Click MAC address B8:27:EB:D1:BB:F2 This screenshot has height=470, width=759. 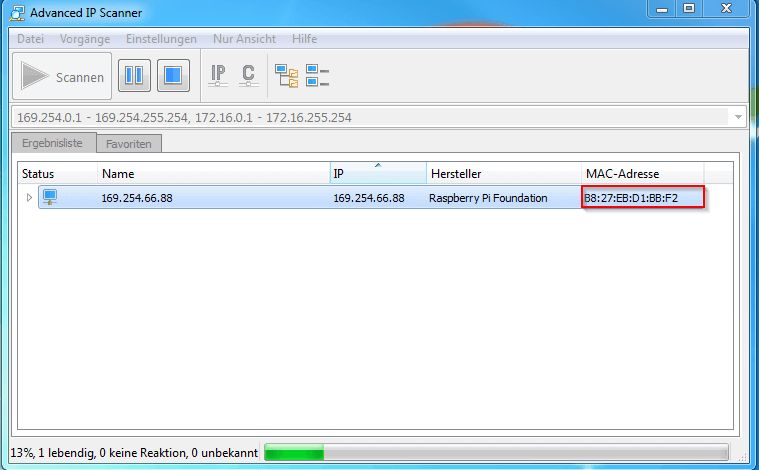[x=631, y=198]
